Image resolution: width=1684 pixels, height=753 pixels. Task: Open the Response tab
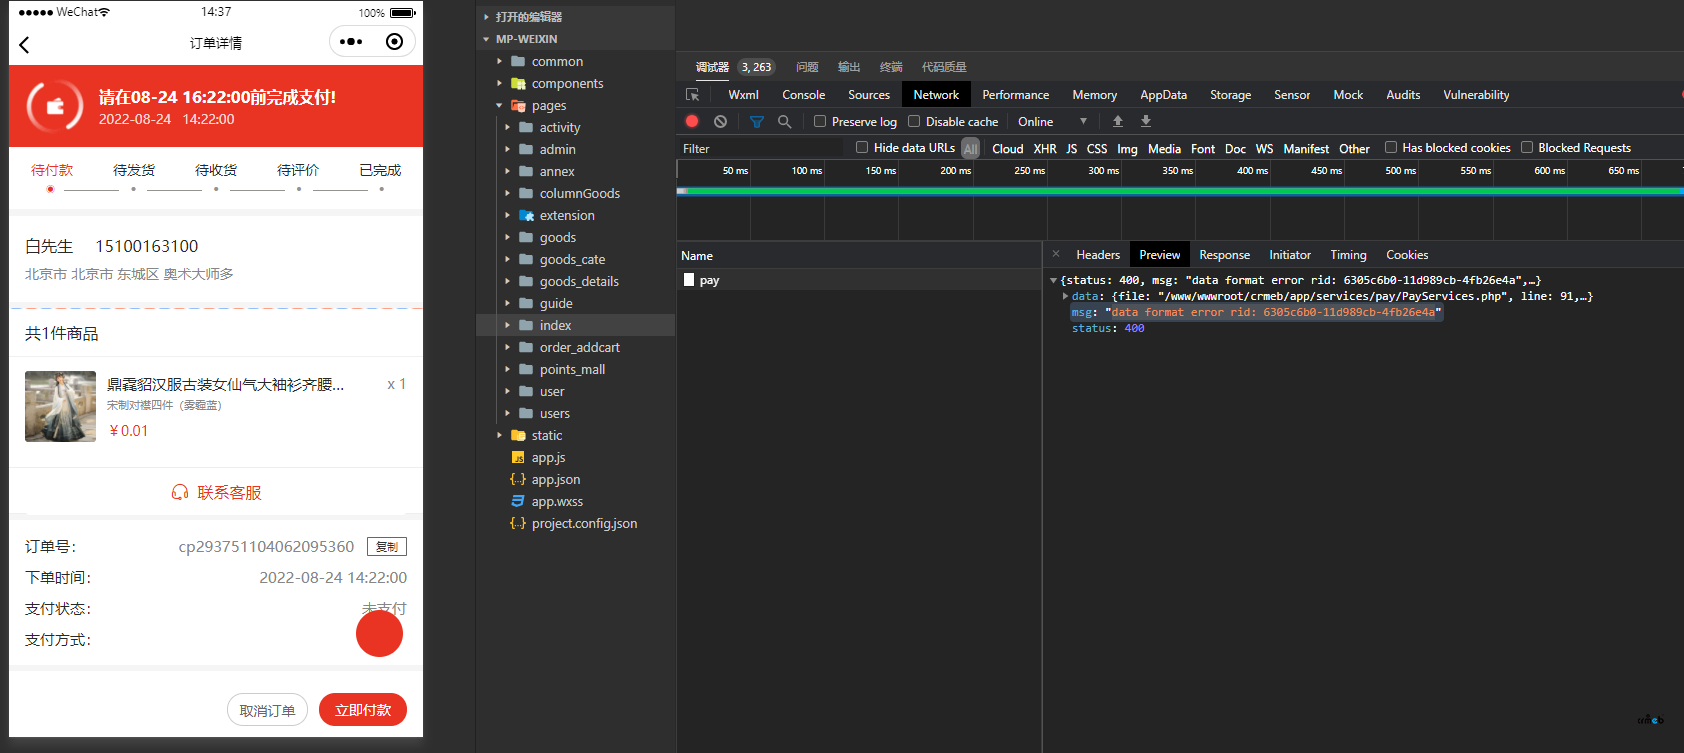point(1224,255)
